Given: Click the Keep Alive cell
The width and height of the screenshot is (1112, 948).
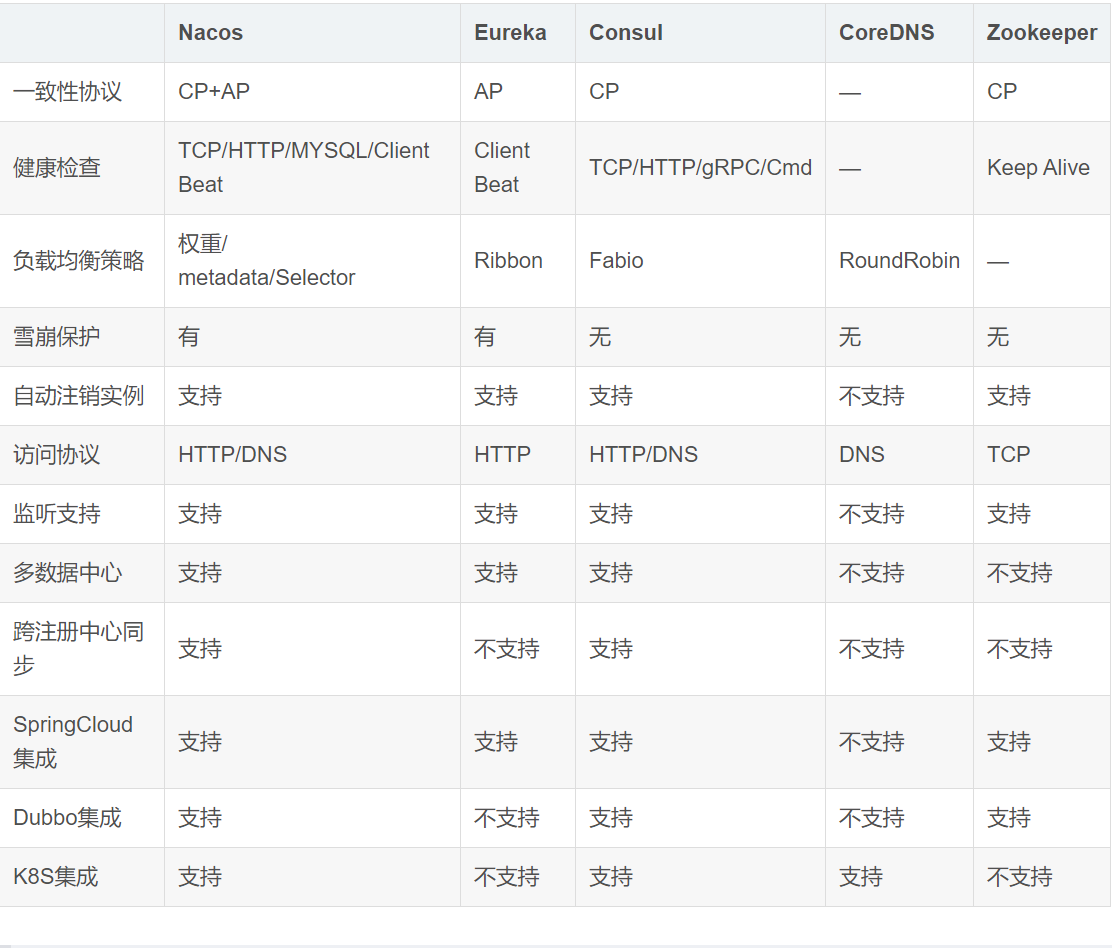Looking at the screenshot, I should click(x=1038, y=168).
